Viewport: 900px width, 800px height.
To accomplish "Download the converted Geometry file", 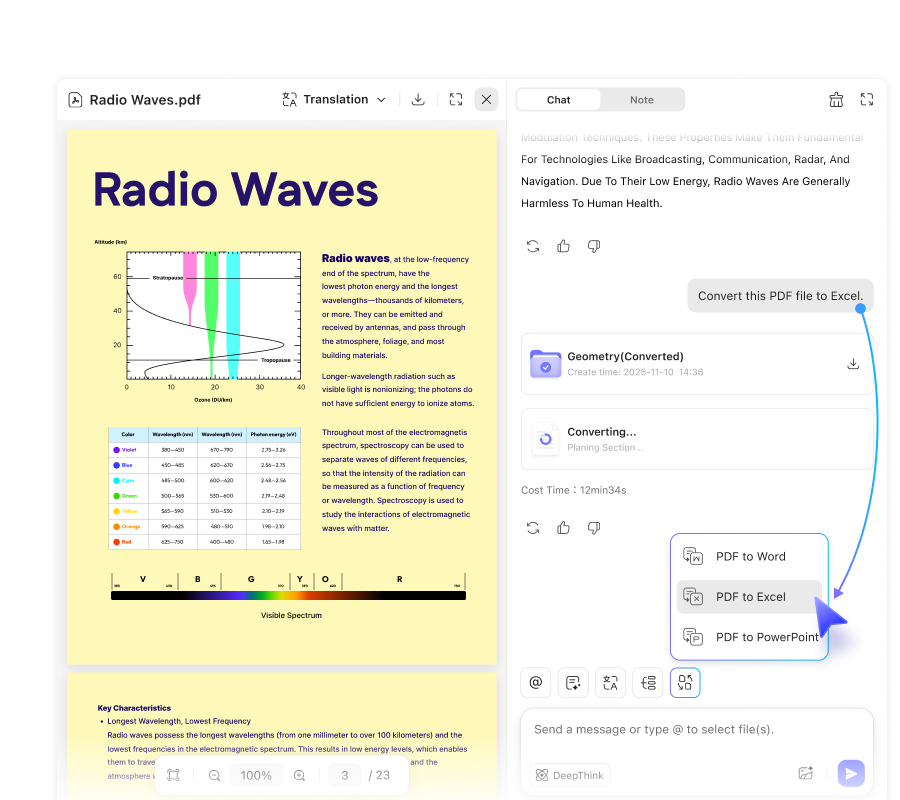I will point(853,364).
